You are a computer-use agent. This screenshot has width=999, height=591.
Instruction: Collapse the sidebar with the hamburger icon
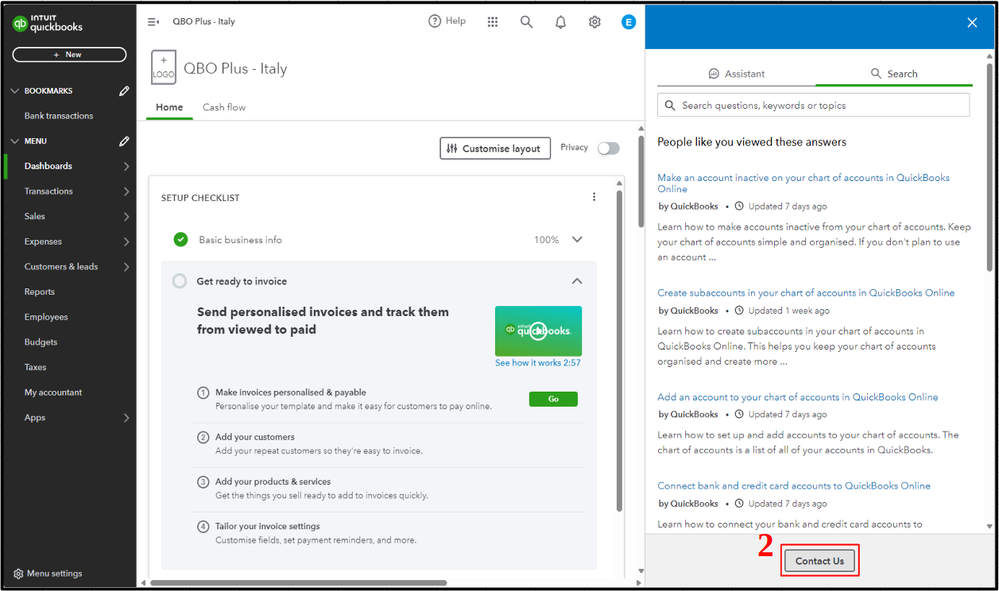(153, 22)
